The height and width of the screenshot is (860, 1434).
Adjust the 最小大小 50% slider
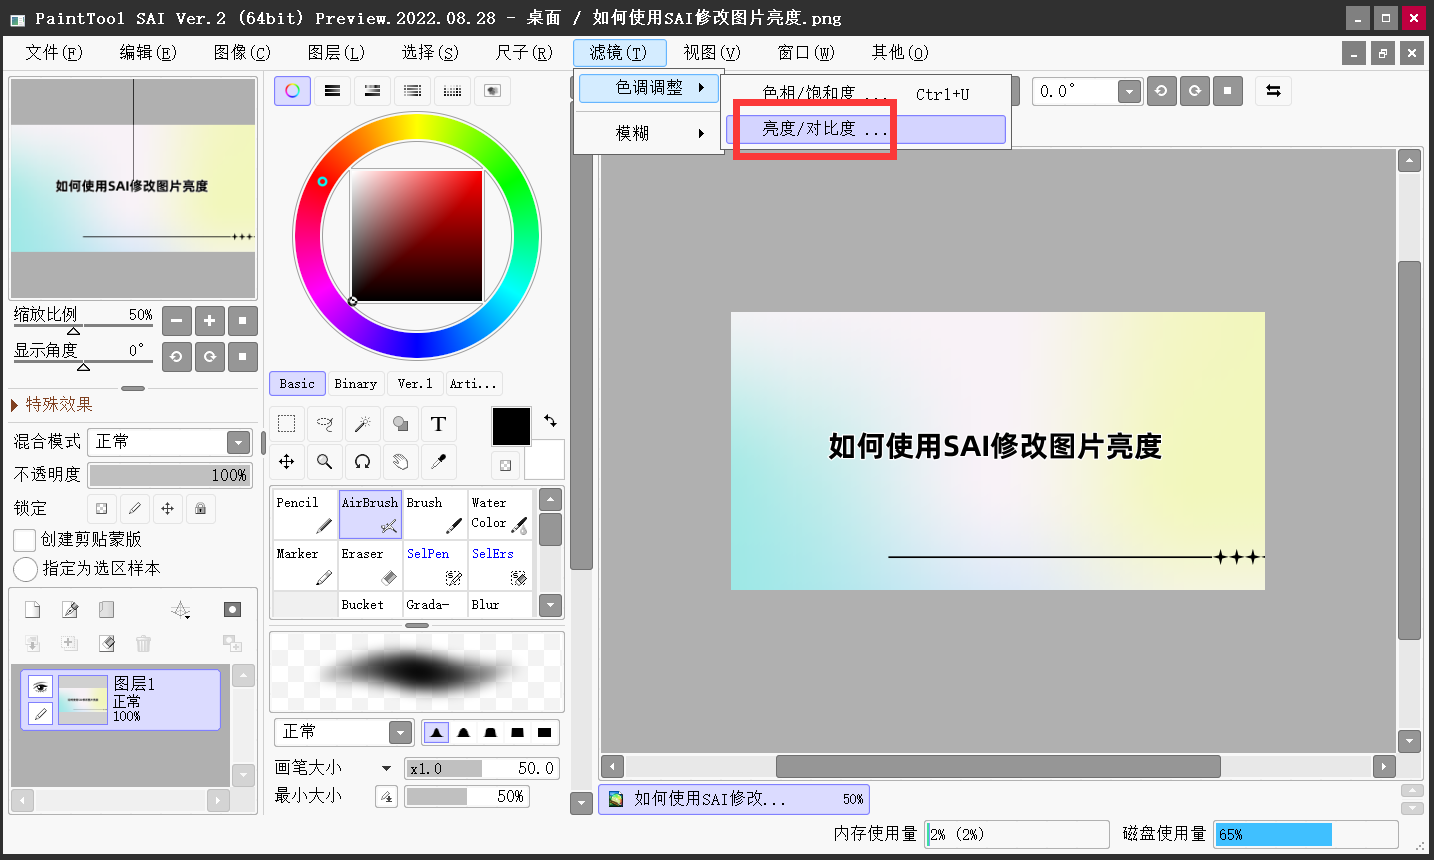pyautogui.click(x=467, y=797)
